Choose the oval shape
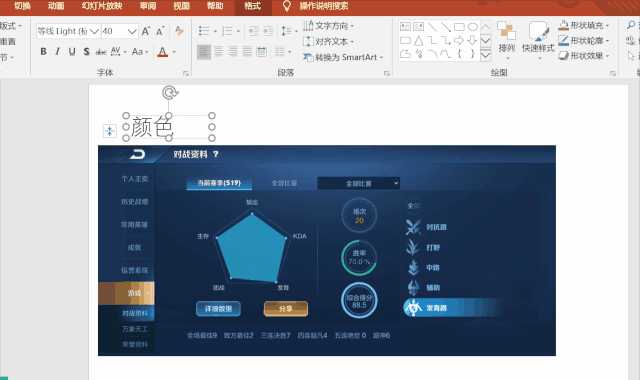 pyautogui.click(x=473, y=27)
